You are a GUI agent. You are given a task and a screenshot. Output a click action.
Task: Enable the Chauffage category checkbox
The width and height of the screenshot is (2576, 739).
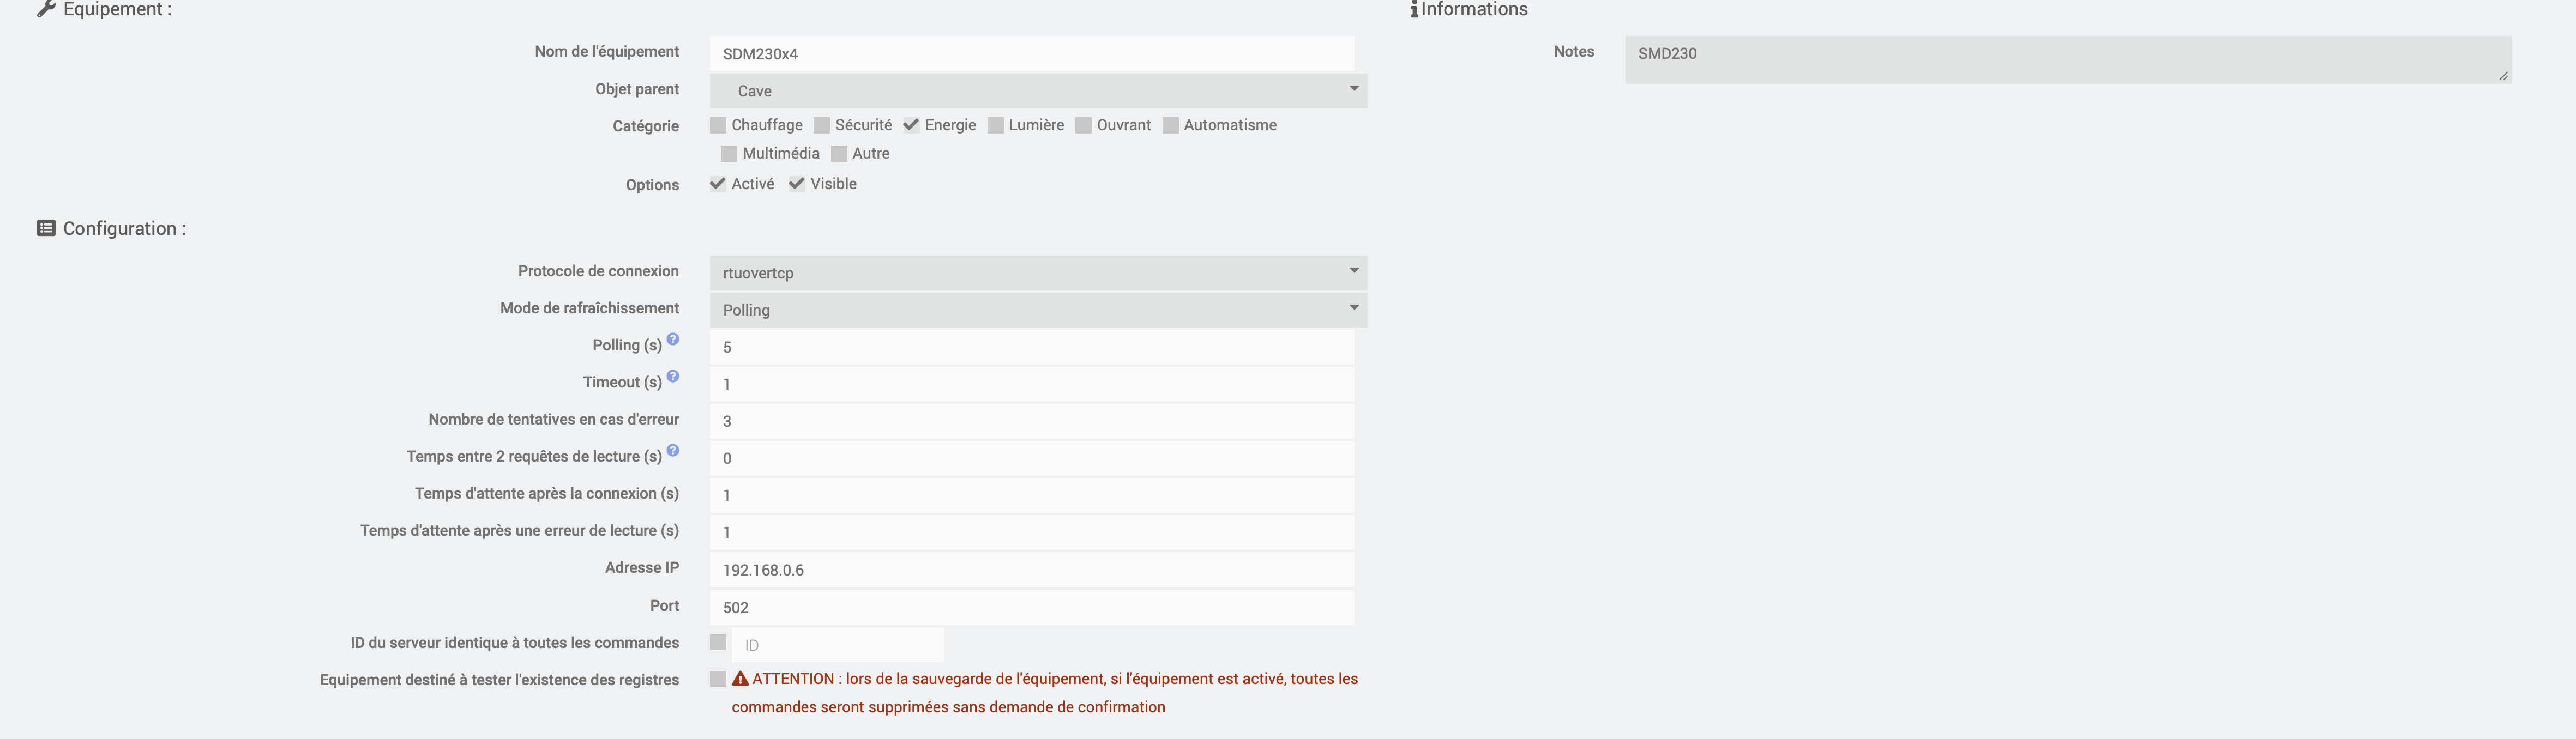click(718, 125)
